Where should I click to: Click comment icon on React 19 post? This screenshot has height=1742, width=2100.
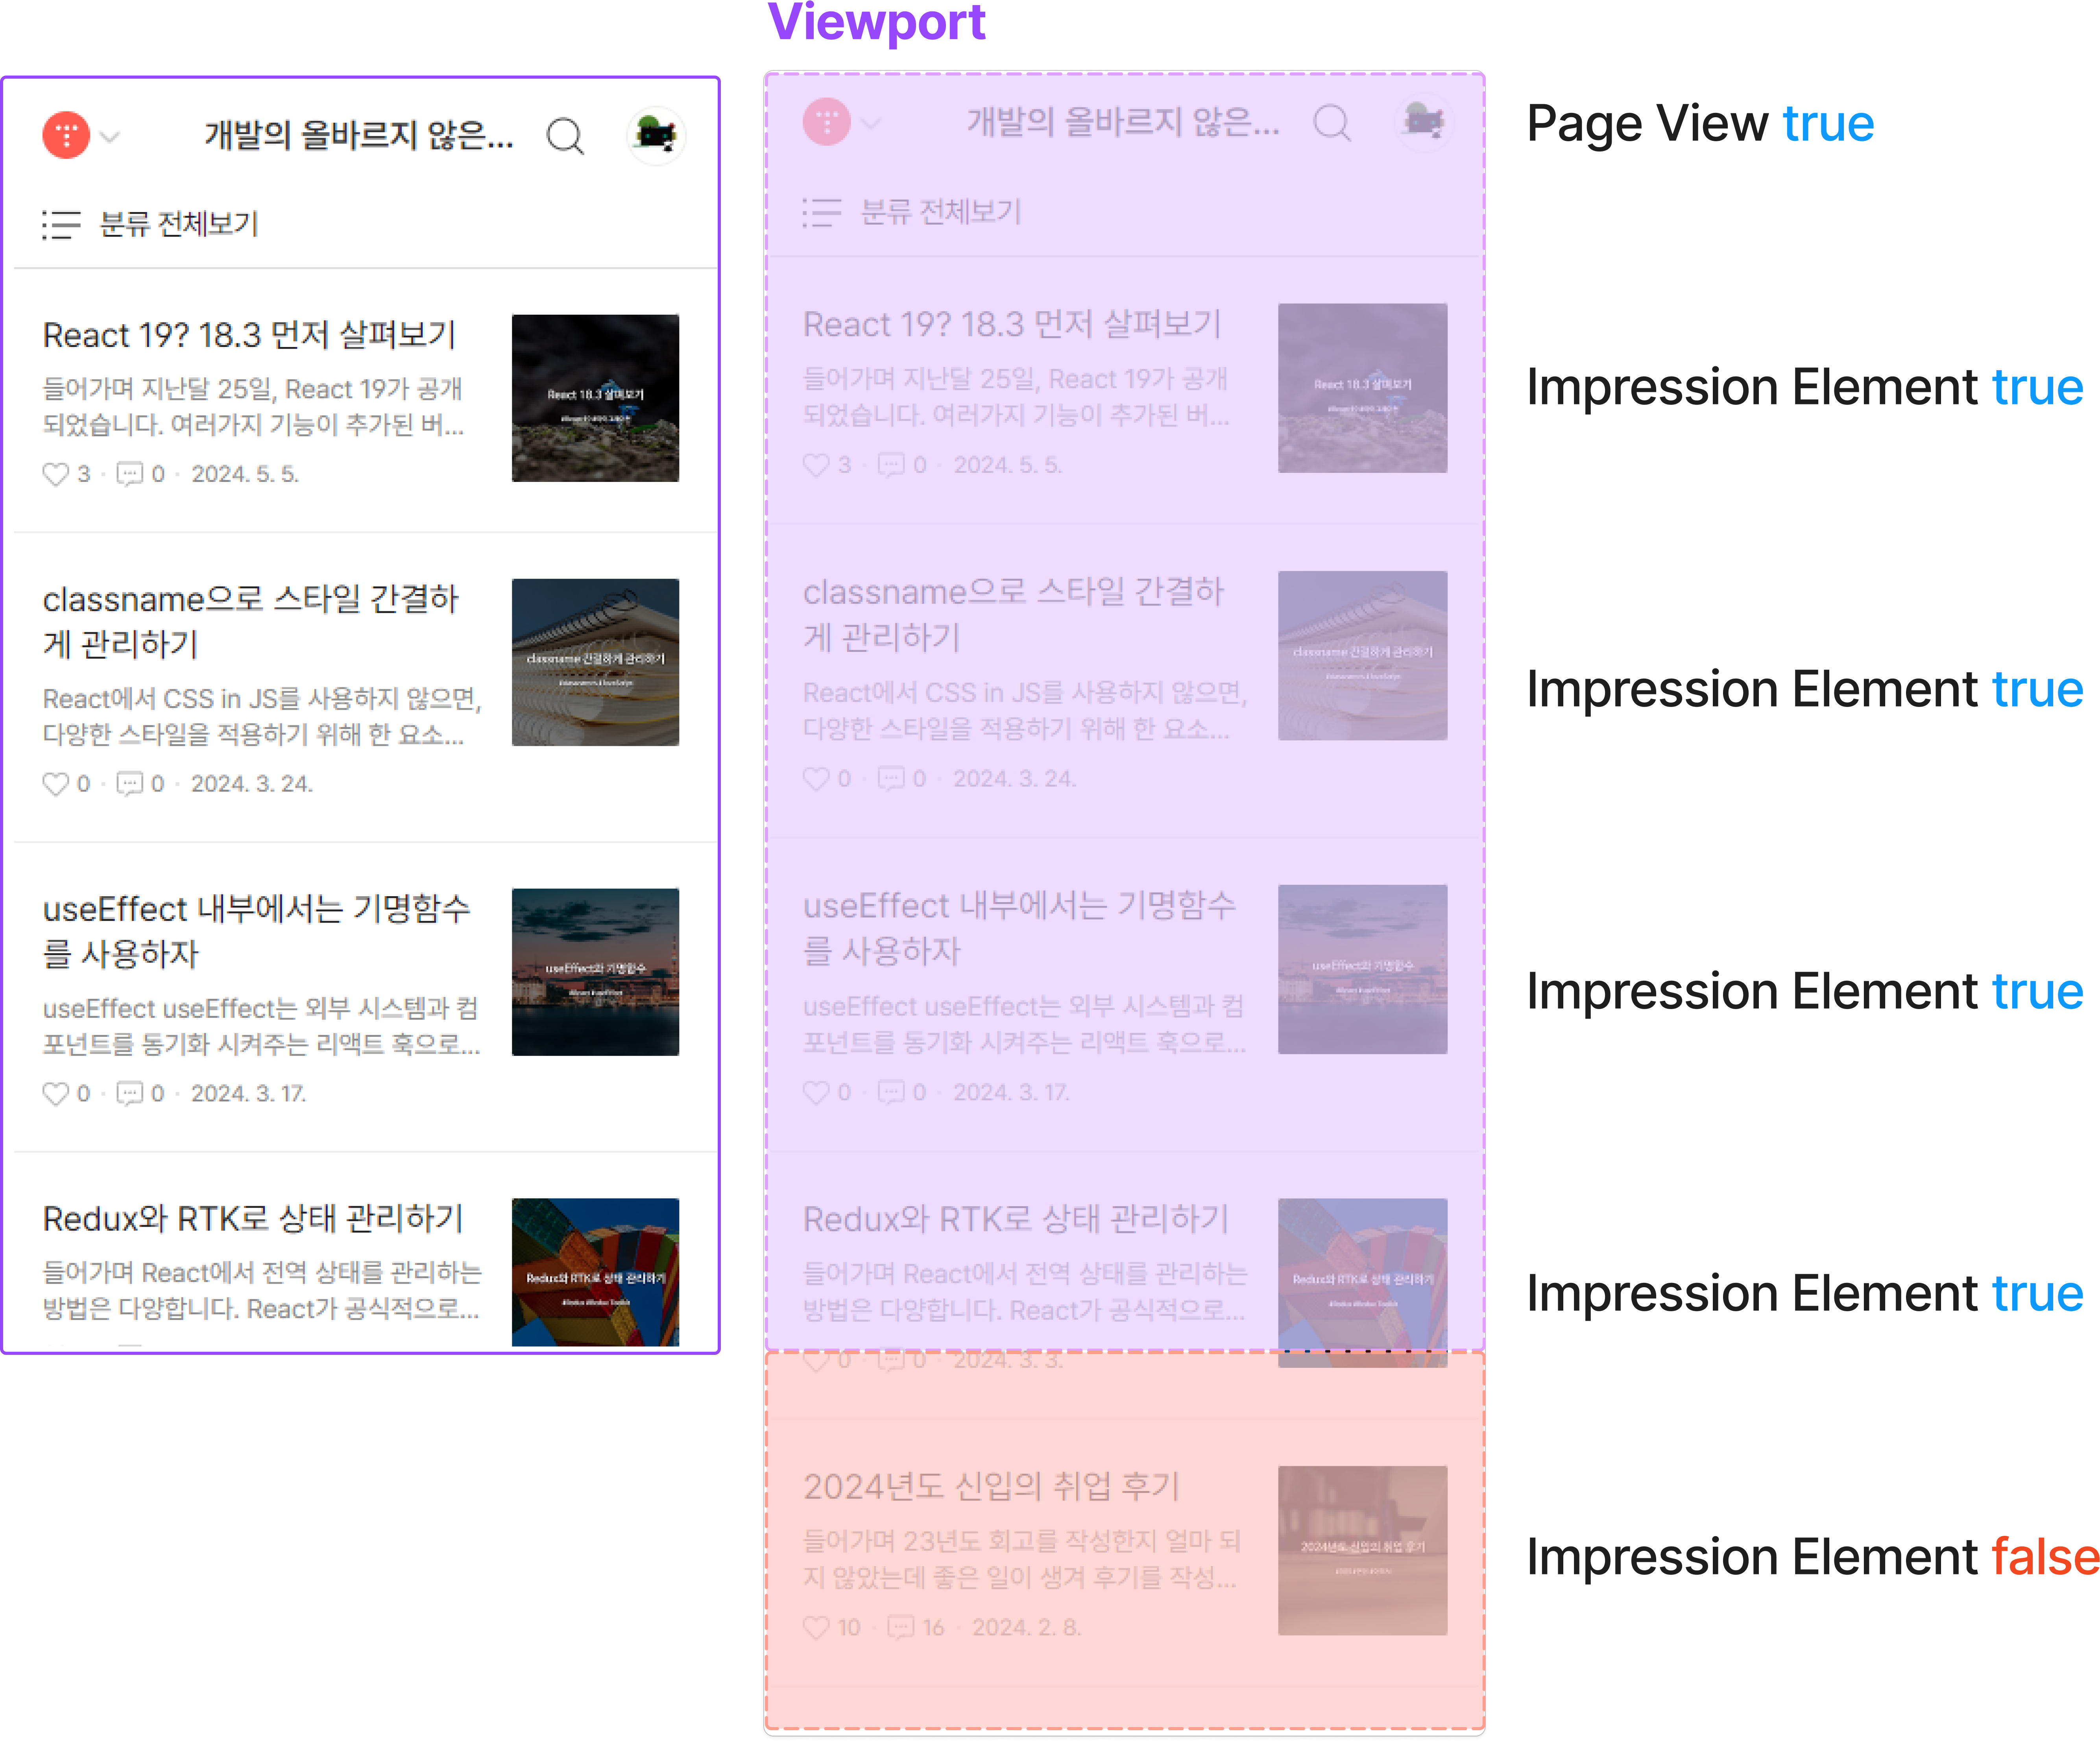130,474
